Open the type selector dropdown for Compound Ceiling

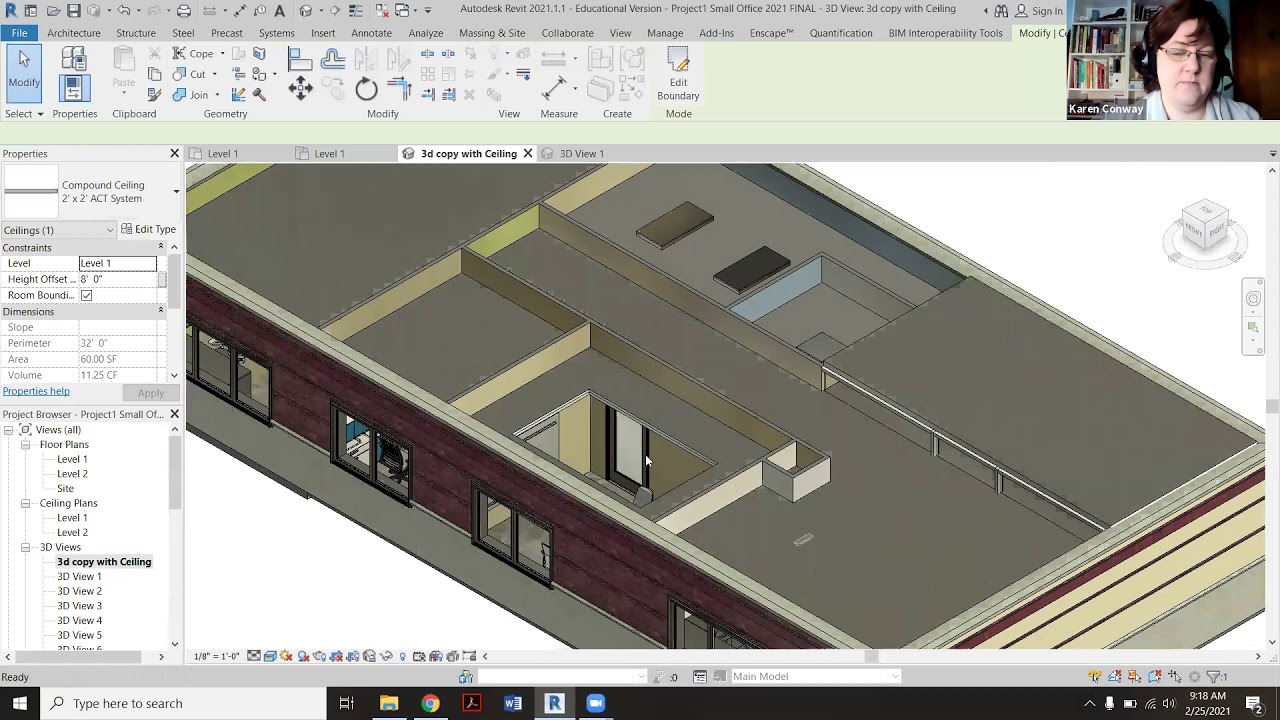point(176,191)
